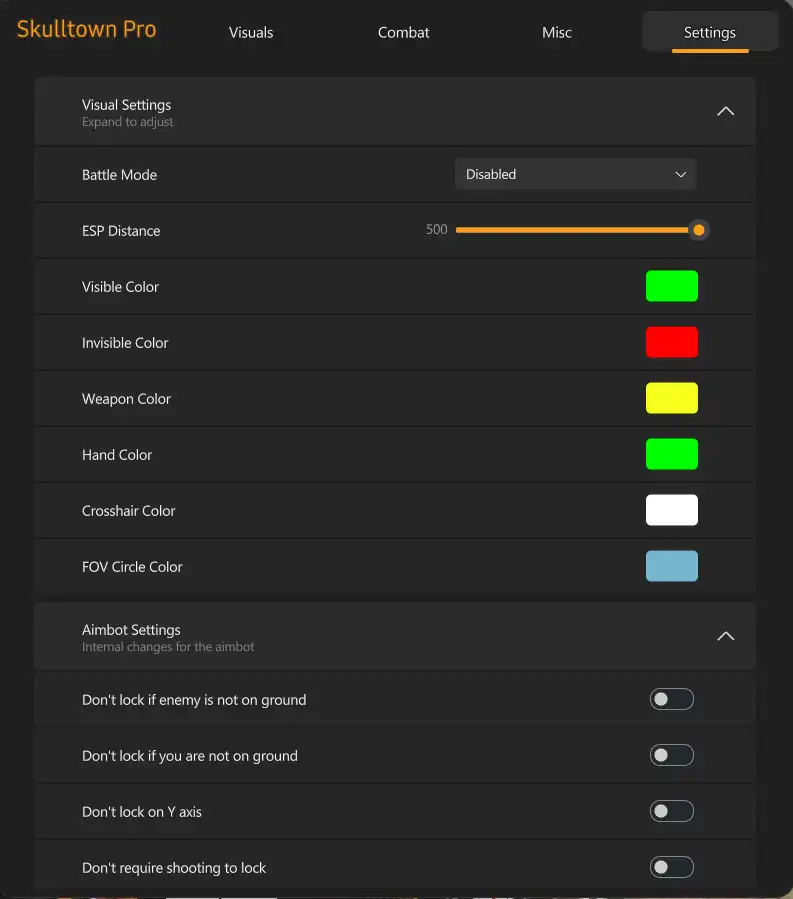Screen dimensions: 793x899
Task: Switch to the Combat tab
Action: 404,32
